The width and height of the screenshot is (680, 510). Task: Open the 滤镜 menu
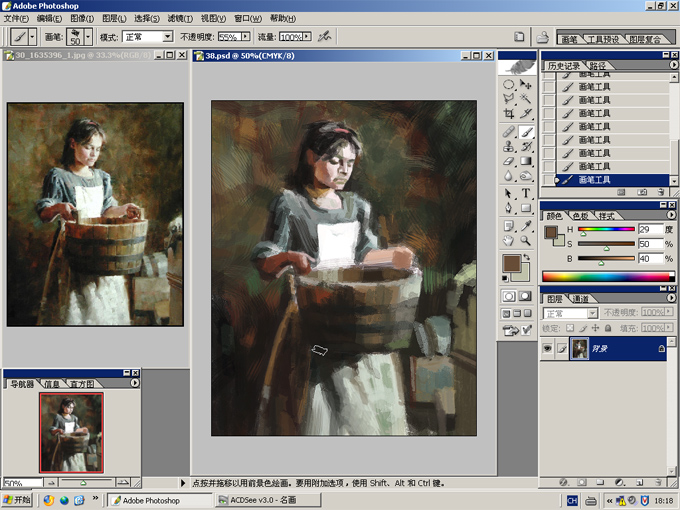[x=180, y=18]
